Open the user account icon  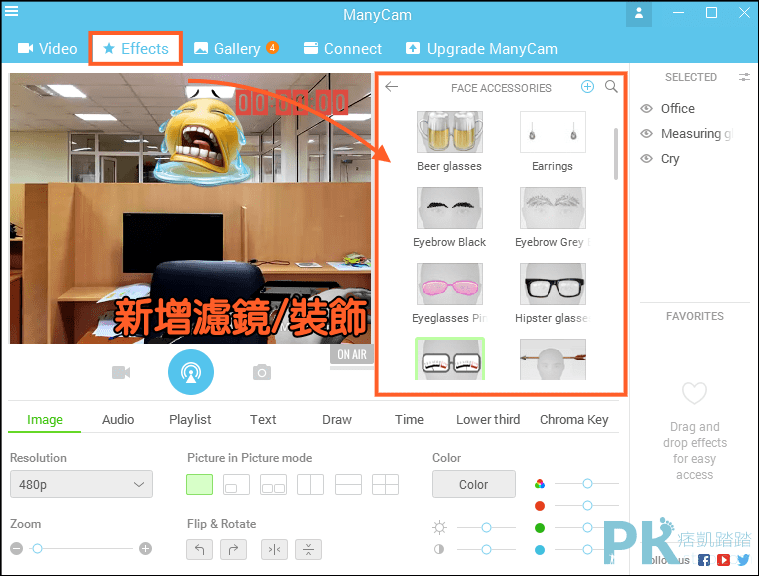(x=638, y=14)
